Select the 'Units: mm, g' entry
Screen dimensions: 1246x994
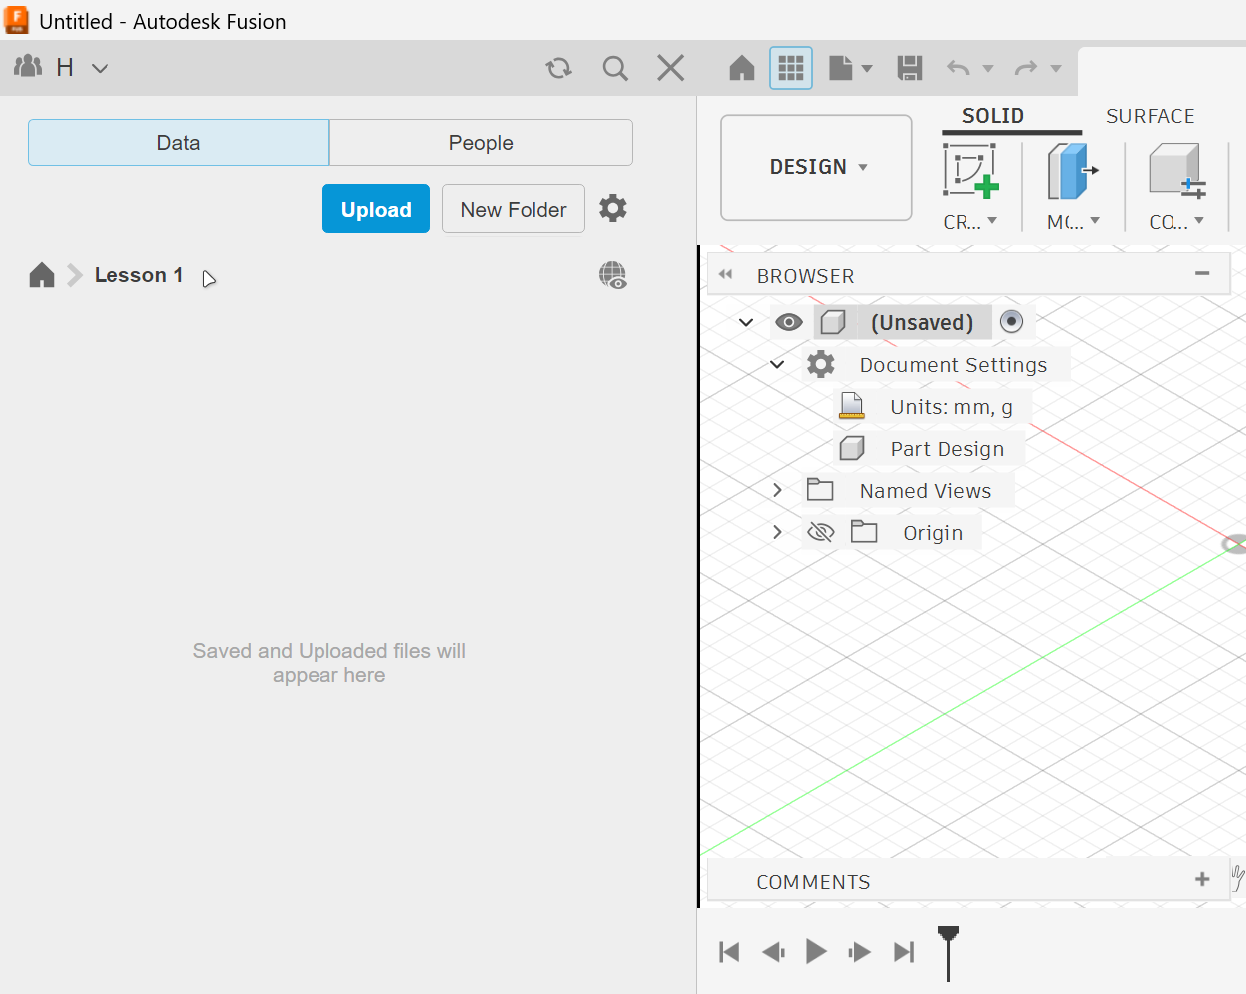click(x=952, y=407)
